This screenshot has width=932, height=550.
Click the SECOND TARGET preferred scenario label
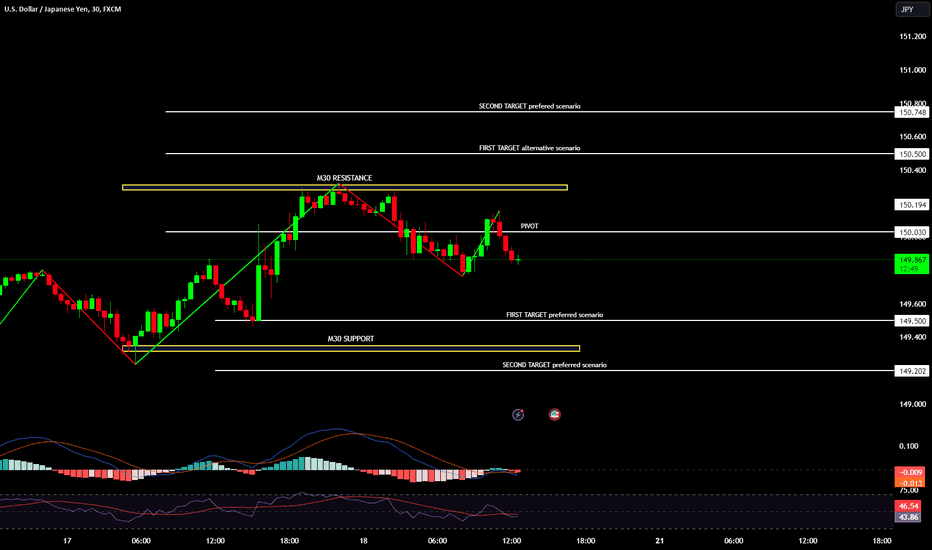[555, 364]
